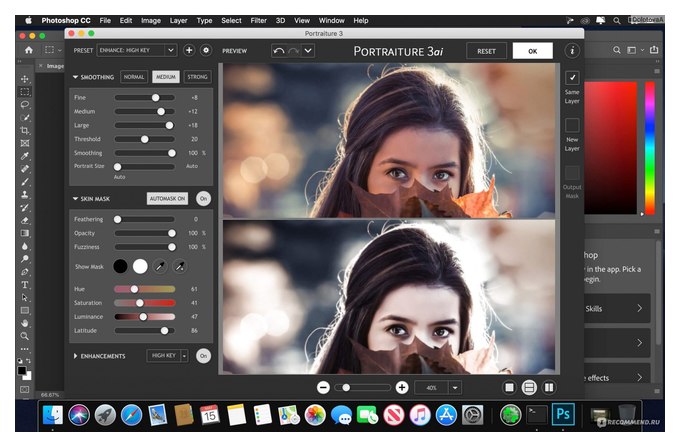Open the Preset dropdown Enhance: High Key
This screenshot has width=680, height=447.
137,50
